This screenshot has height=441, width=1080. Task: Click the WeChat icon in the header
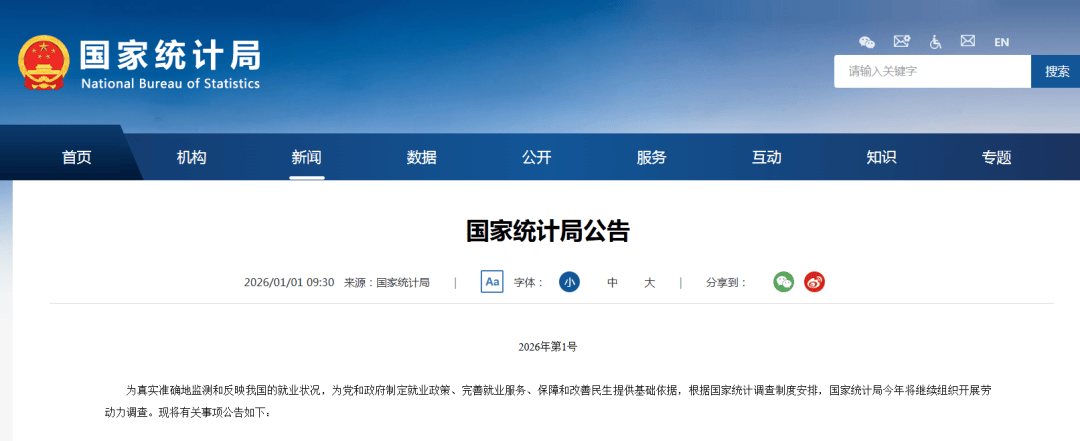pyautogui.click(x=867, y=42)
